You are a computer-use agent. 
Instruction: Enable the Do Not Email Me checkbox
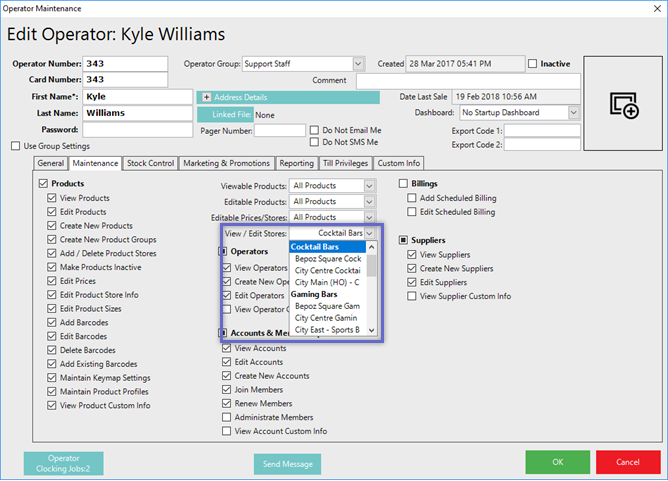tap(315, 130)
